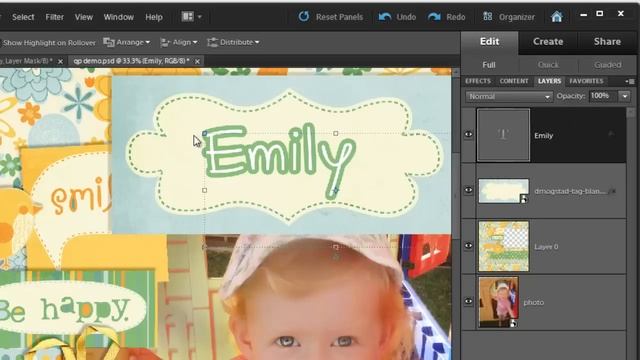Close the Layer Mask document tab
640x360 pixels.
[x=60, y=61]
